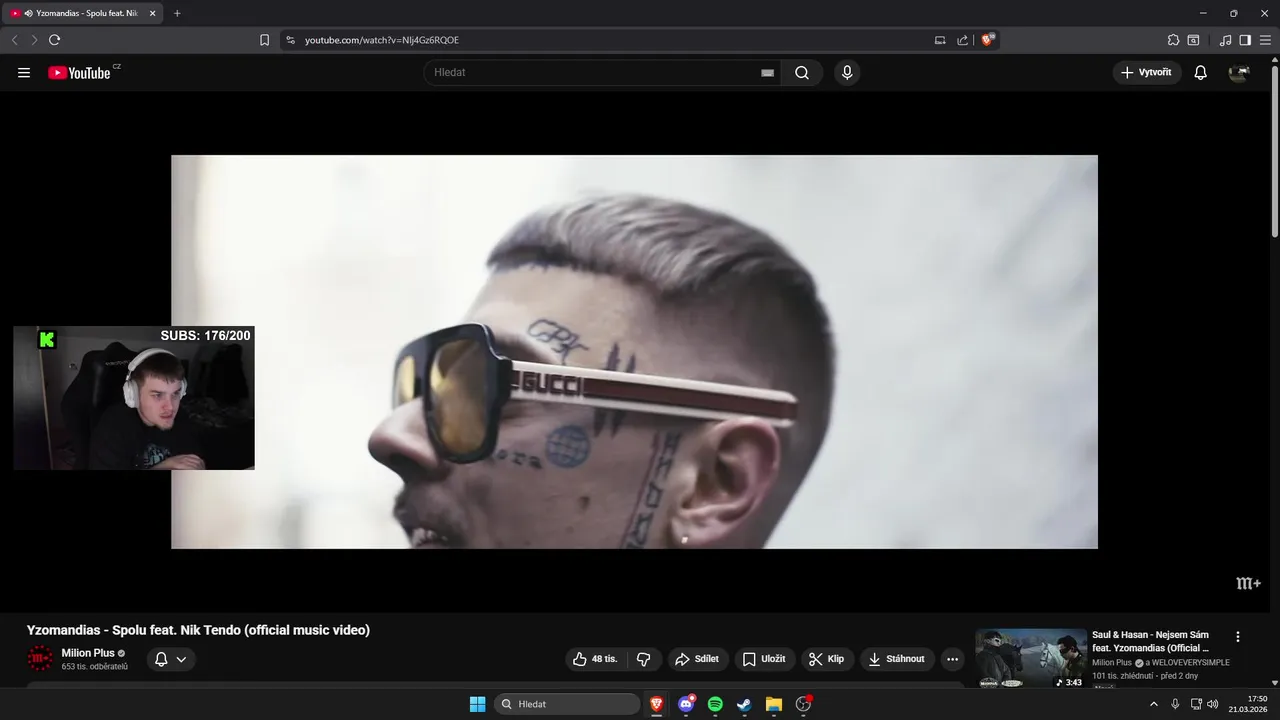Image resolution: width=1280 pixels, height=720 pixels.
Task: Open the Milion Plus channel avatar
Action: tap(40, 658)
